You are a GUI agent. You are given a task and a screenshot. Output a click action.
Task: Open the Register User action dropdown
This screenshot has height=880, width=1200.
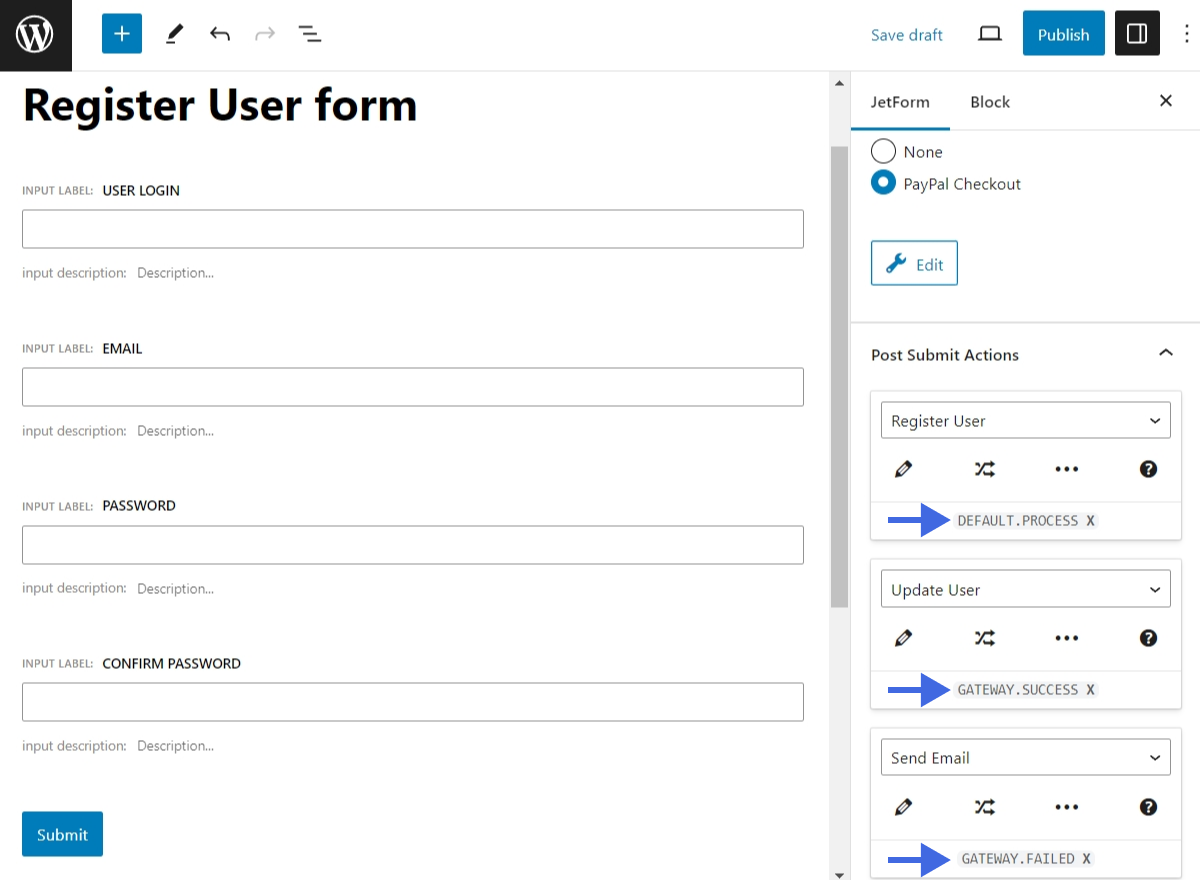[1025, 420]
